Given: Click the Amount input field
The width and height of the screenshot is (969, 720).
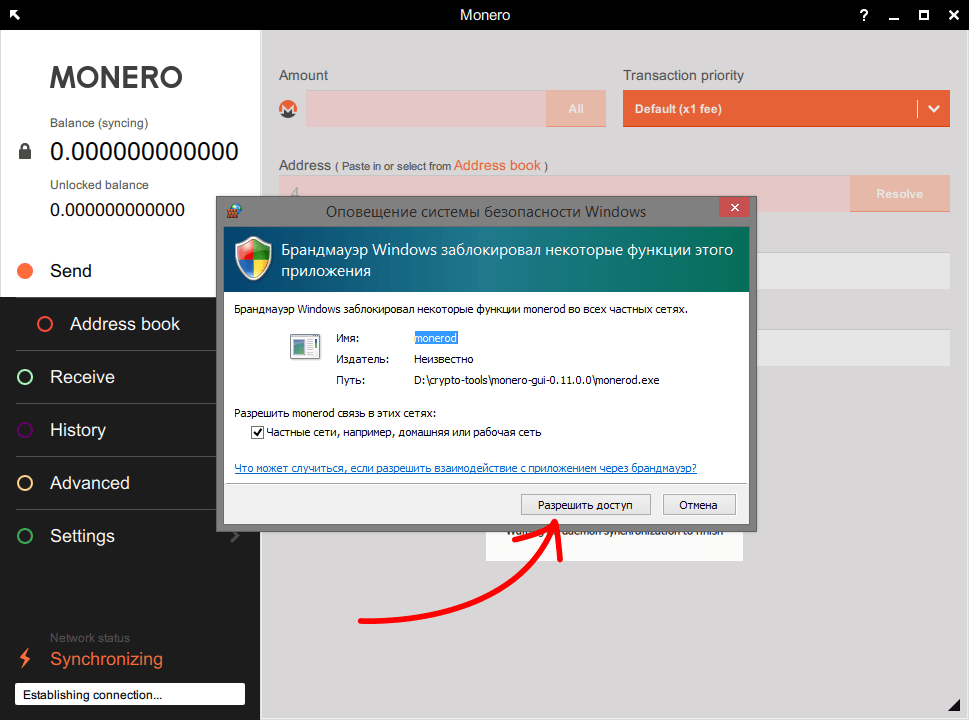Looking at the screenshot, I should point(425,109).
